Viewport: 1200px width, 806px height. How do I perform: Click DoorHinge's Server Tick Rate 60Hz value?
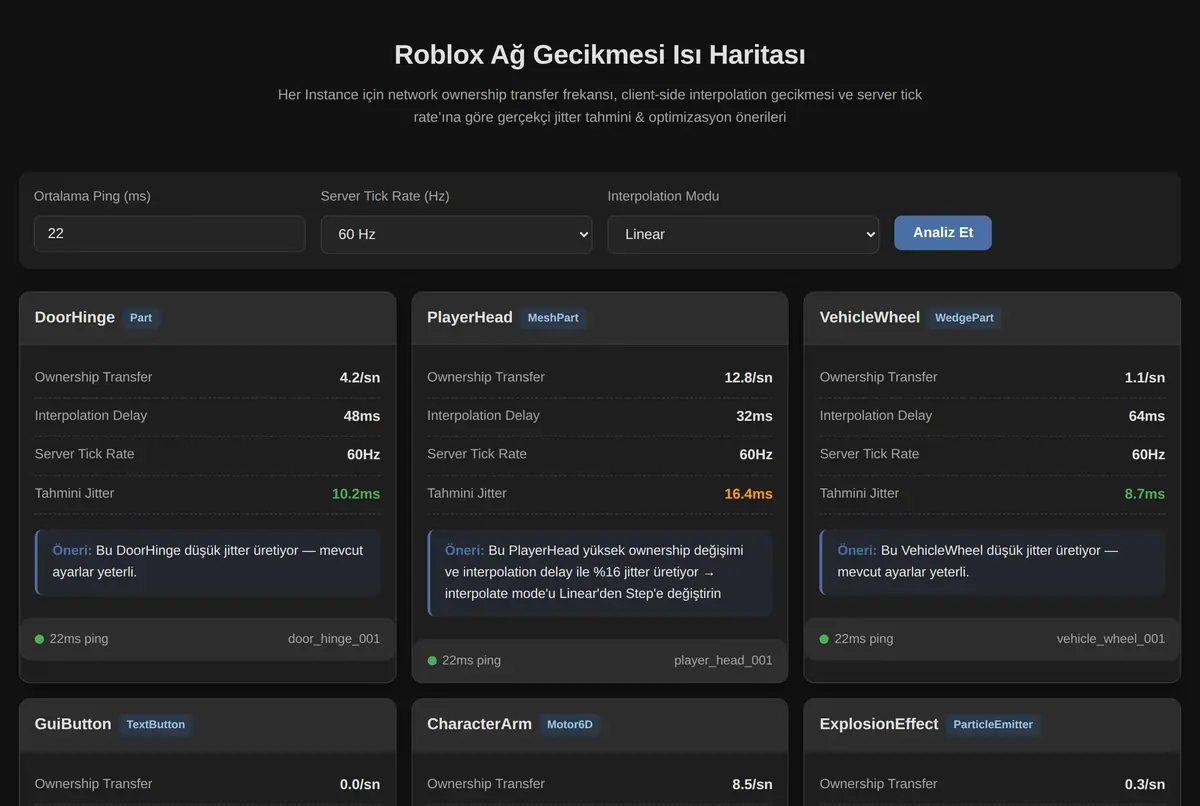pyautogui.click(x=363, y=455)
